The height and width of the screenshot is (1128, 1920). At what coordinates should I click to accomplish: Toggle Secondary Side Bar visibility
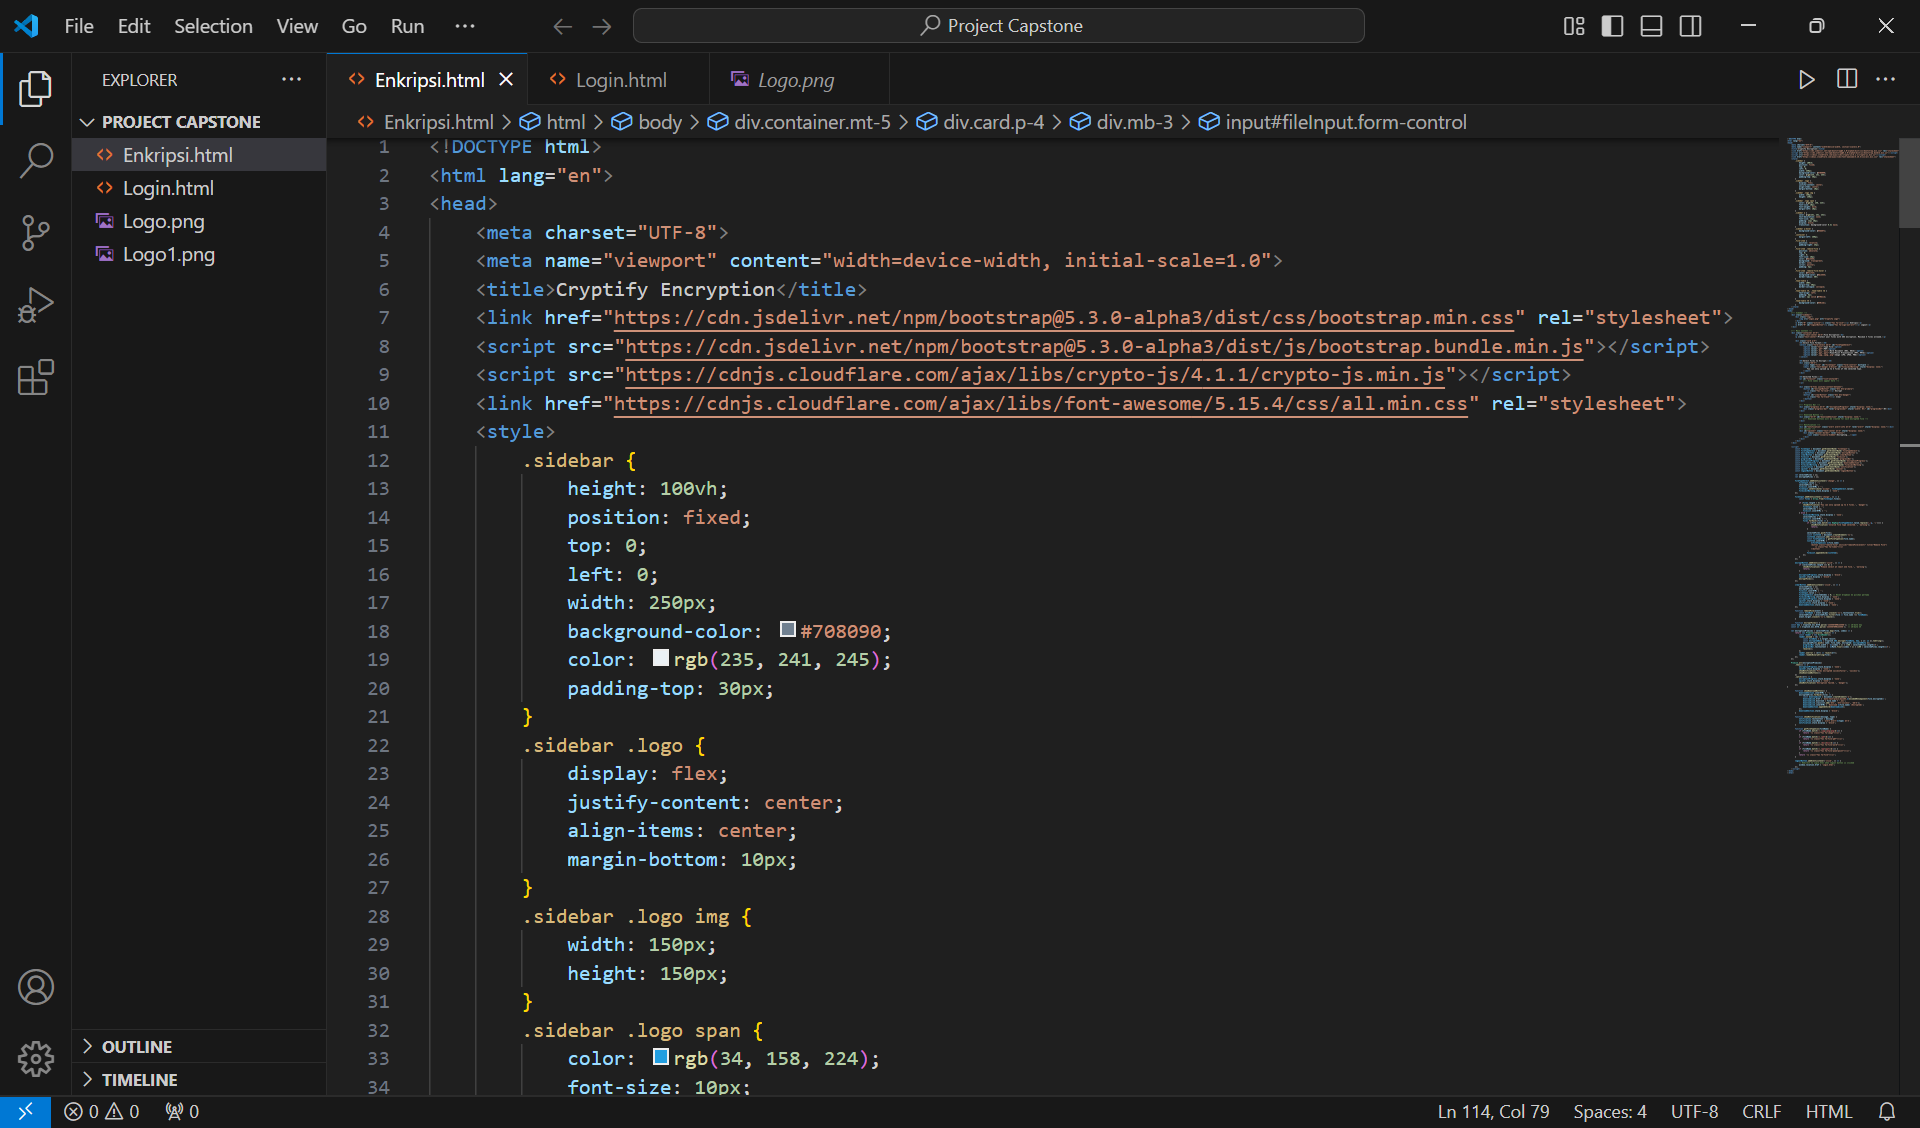pyautogui.click(x=1691, y=26)
